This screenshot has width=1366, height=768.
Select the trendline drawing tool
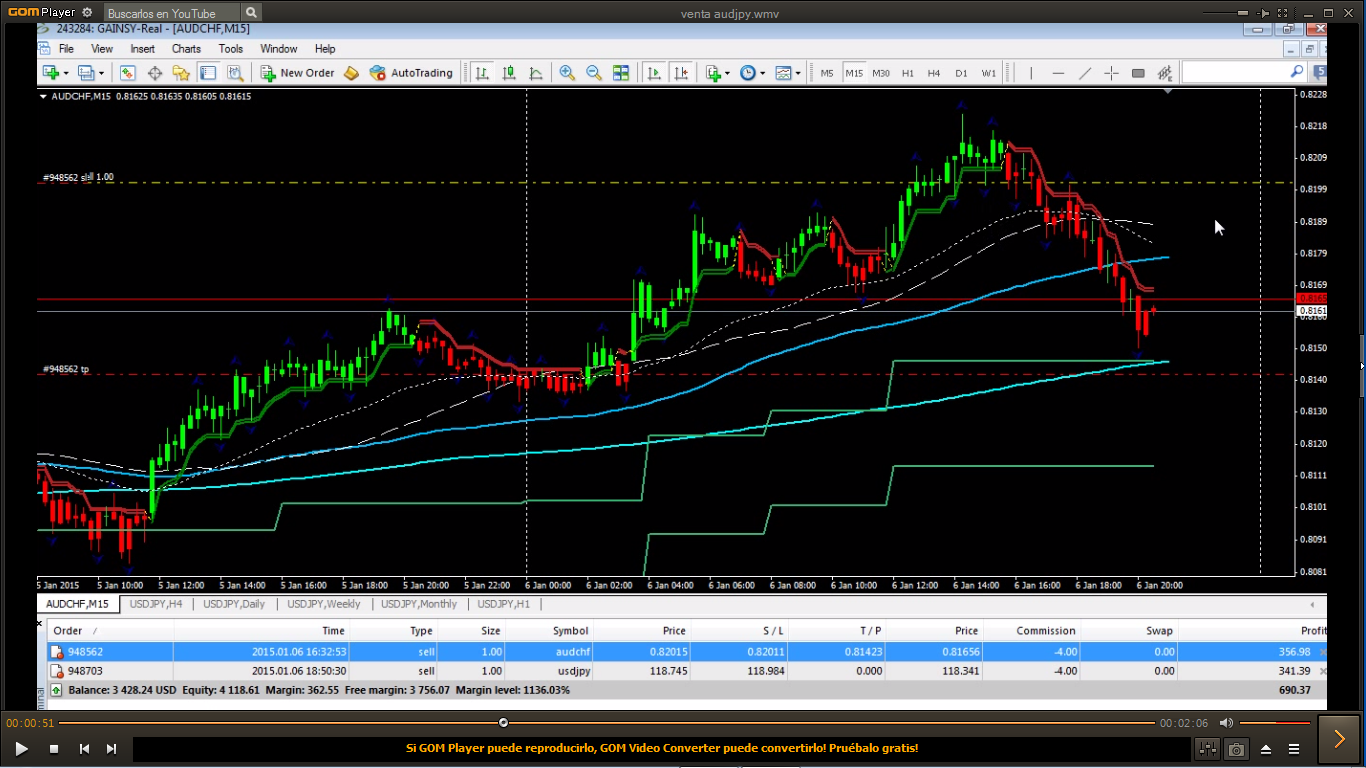(1085, 73)
